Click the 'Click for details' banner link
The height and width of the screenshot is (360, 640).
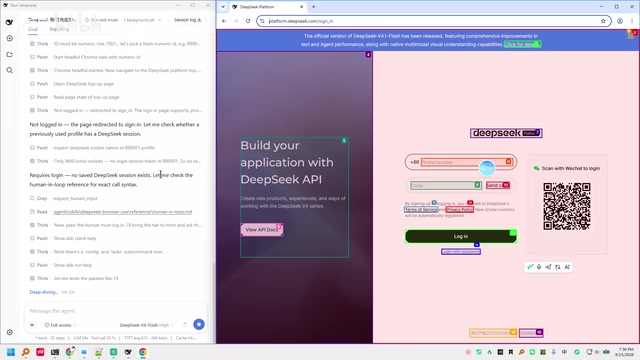[522, 44]
